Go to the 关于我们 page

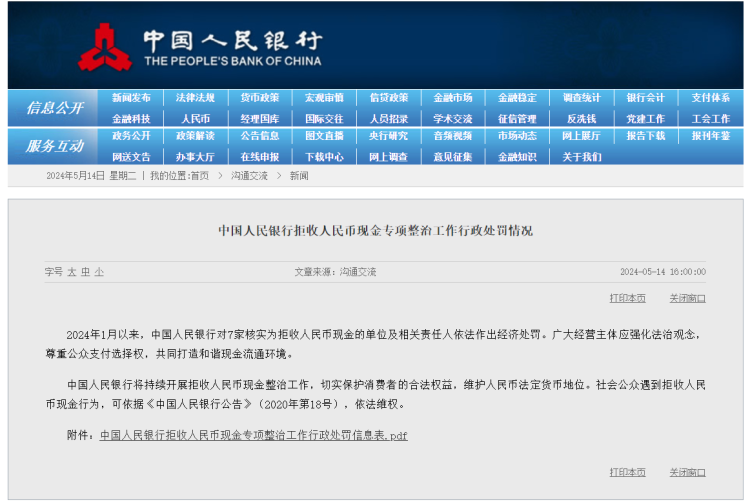(581, 156)
